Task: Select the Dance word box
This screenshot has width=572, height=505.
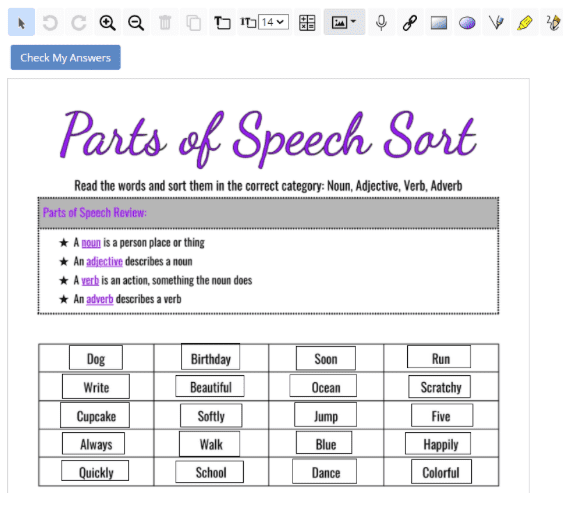Action: (325, 471)
